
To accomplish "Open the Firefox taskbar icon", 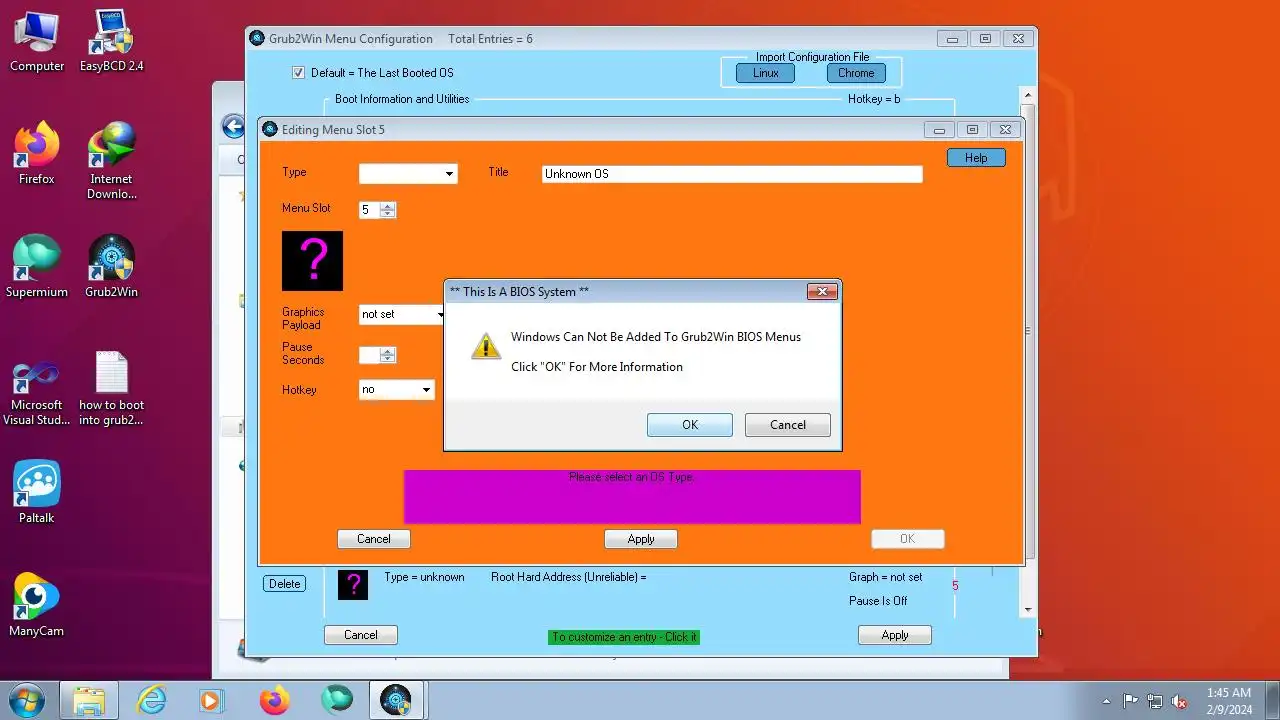I will pos(274,700).
